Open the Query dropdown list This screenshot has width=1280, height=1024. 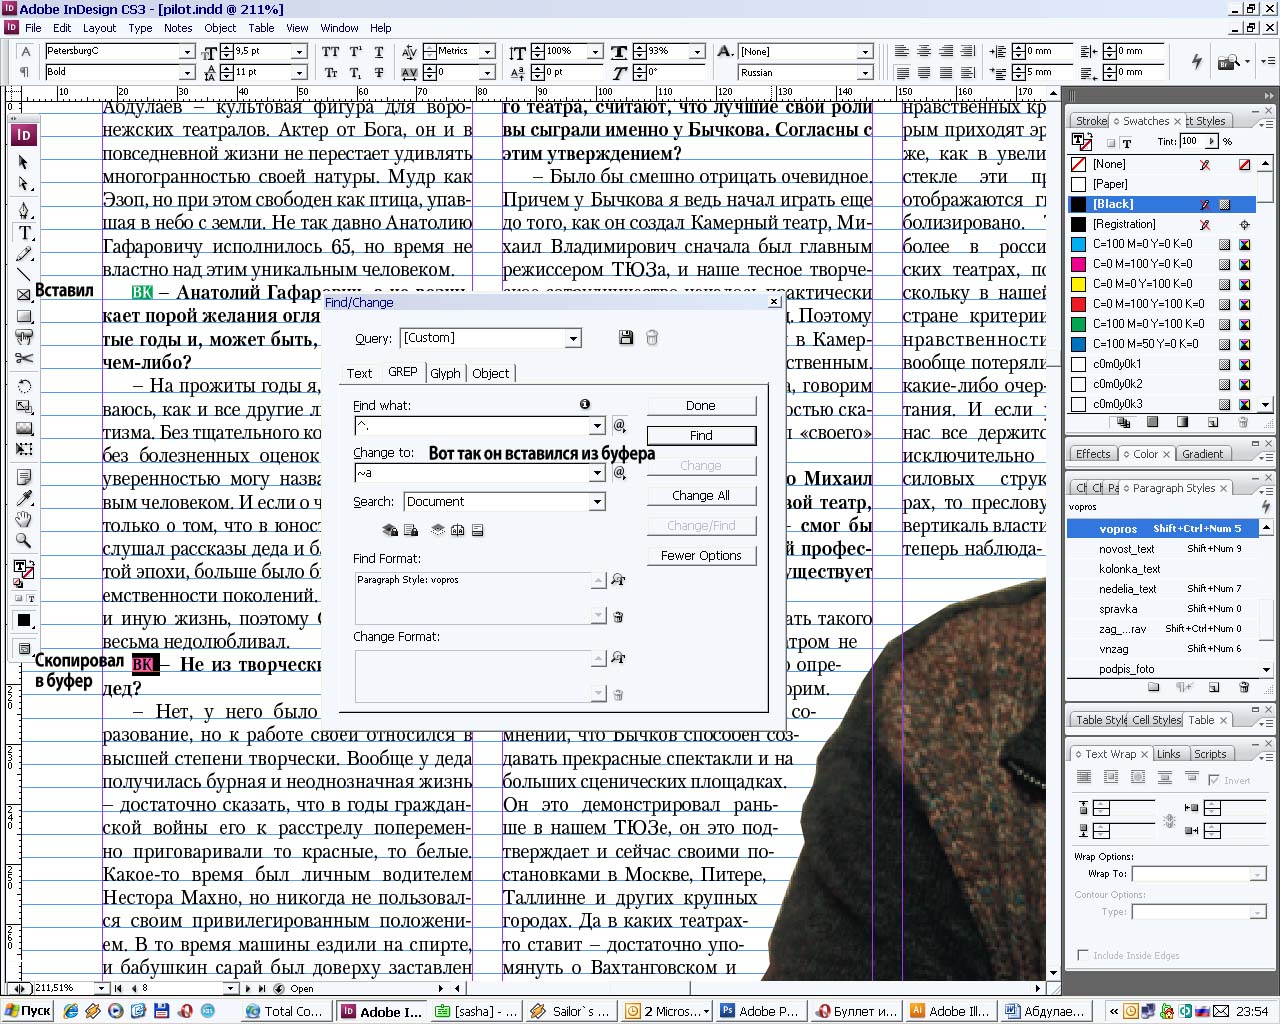point(573,338)
